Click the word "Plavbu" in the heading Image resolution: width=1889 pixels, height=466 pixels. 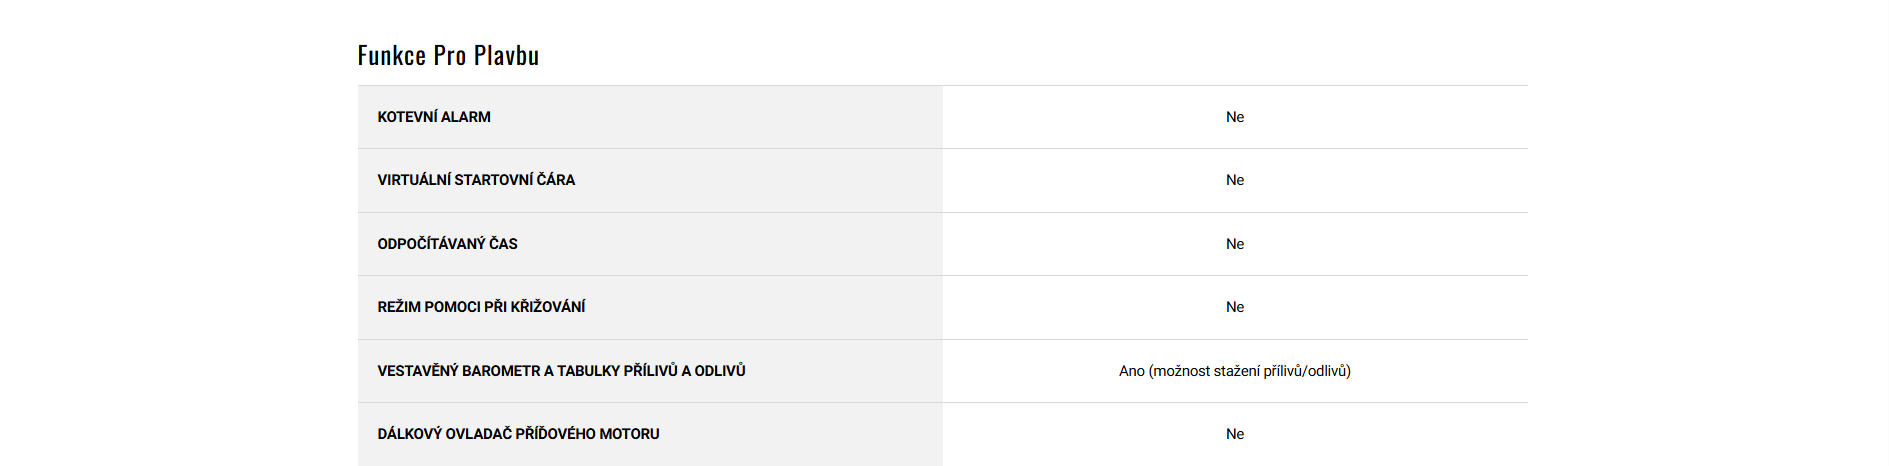pyautogui.click(x=506, y=55)
